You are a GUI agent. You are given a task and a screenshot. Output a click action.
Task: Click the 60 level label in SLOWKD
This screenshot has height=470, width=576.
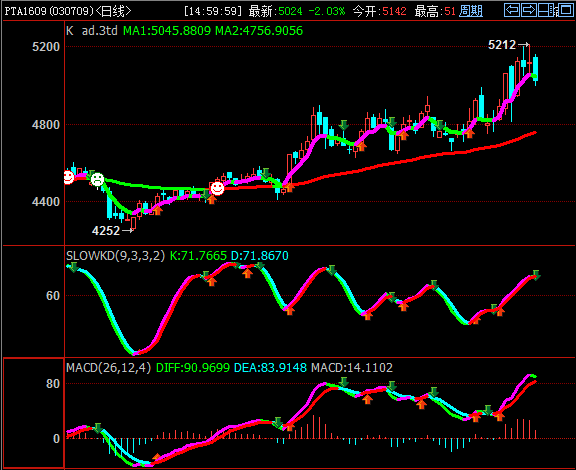tap(53, 296)
